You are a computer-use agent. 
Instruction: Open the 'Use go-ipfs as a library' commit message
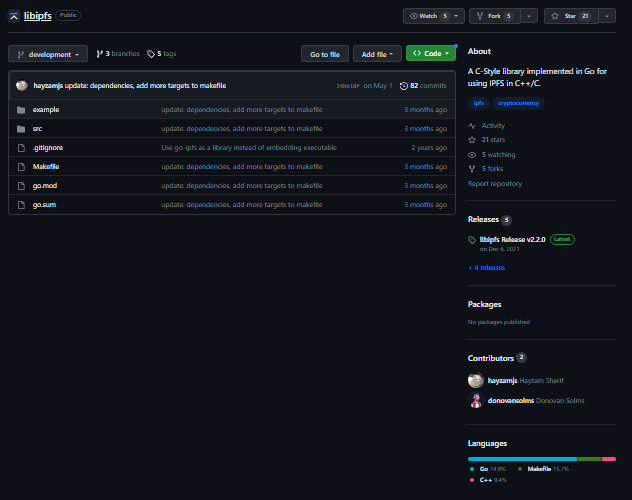pyautogui.click(x=249, y=147)
